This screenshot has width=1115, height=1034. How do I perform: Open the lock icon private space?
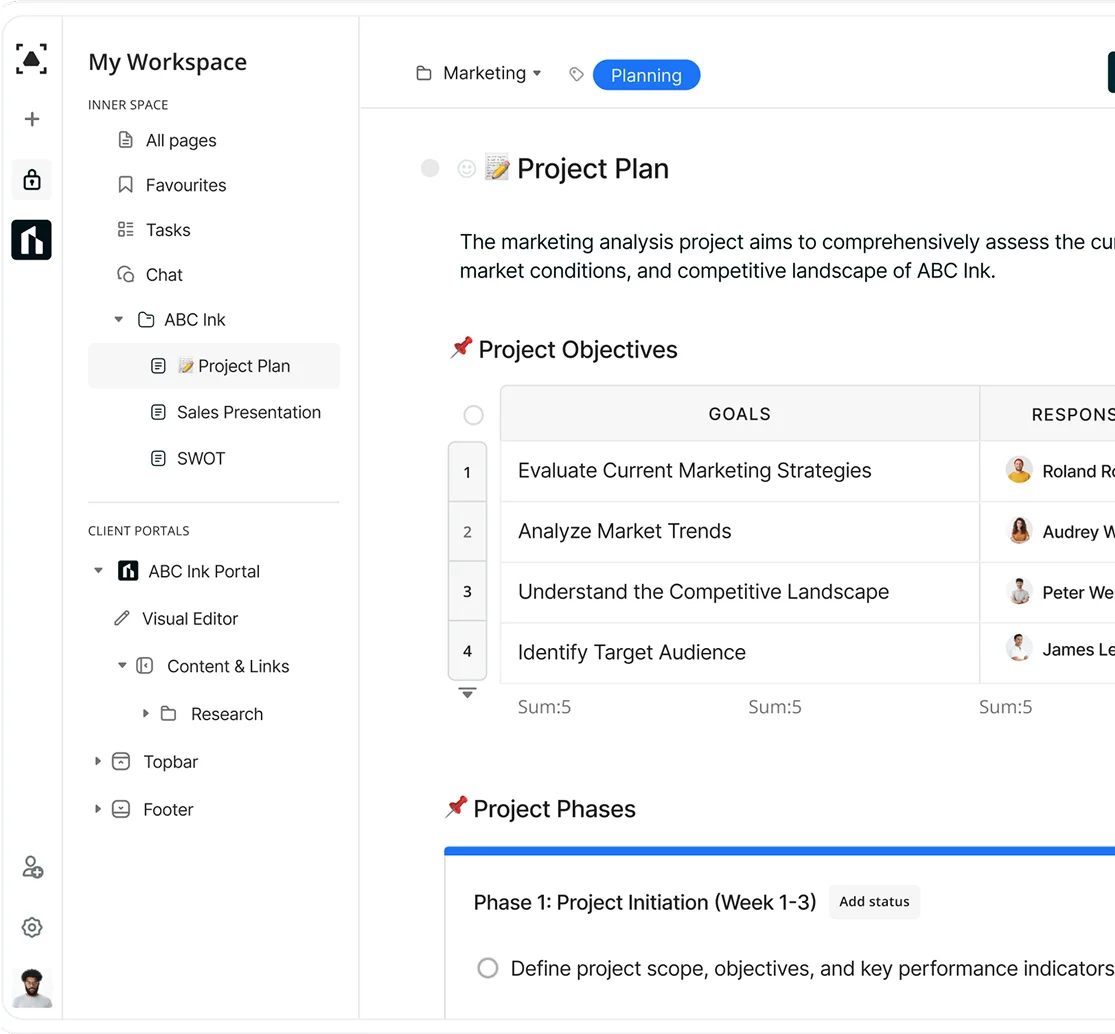tap(32, 180)
